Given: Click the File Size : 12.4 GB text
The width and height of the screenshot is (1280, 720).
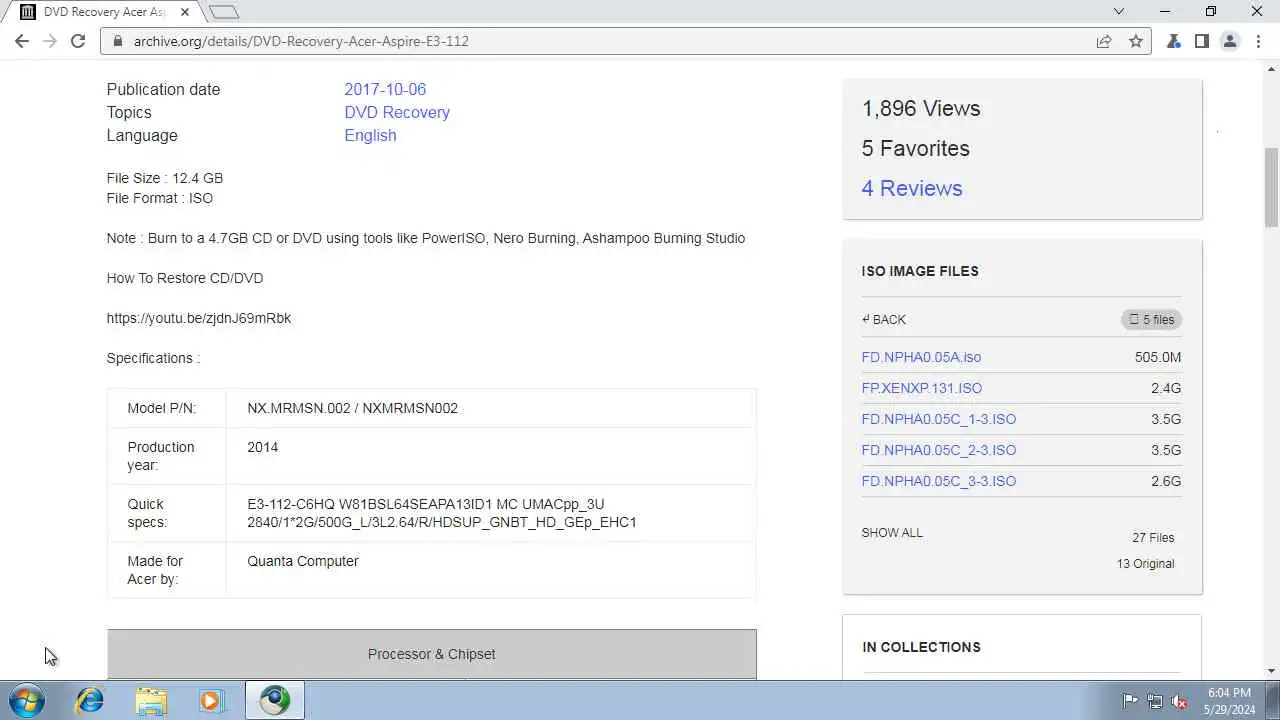Looking at the screenshot, I should tap(165, 178).
